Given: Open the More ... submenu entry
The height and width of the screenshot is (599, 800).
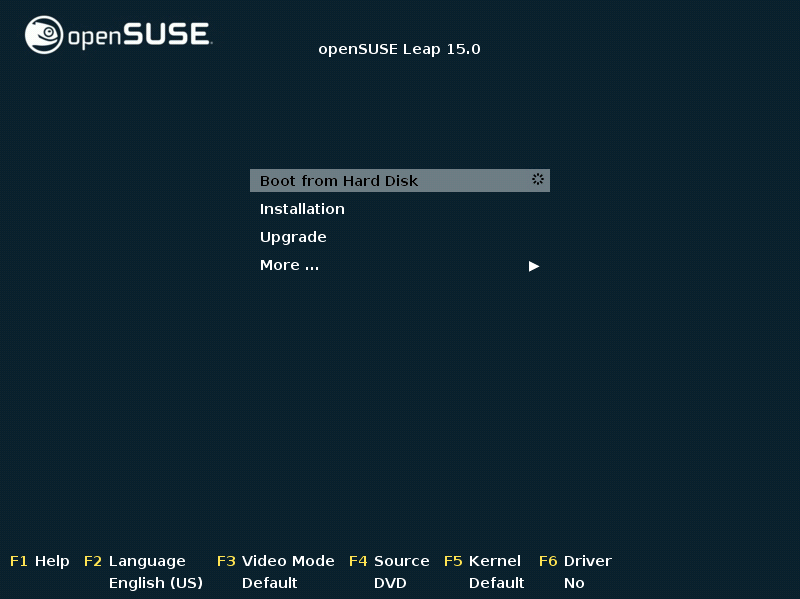Looking at the screenshot, I should pyautogui.click(x=289, y=265).
